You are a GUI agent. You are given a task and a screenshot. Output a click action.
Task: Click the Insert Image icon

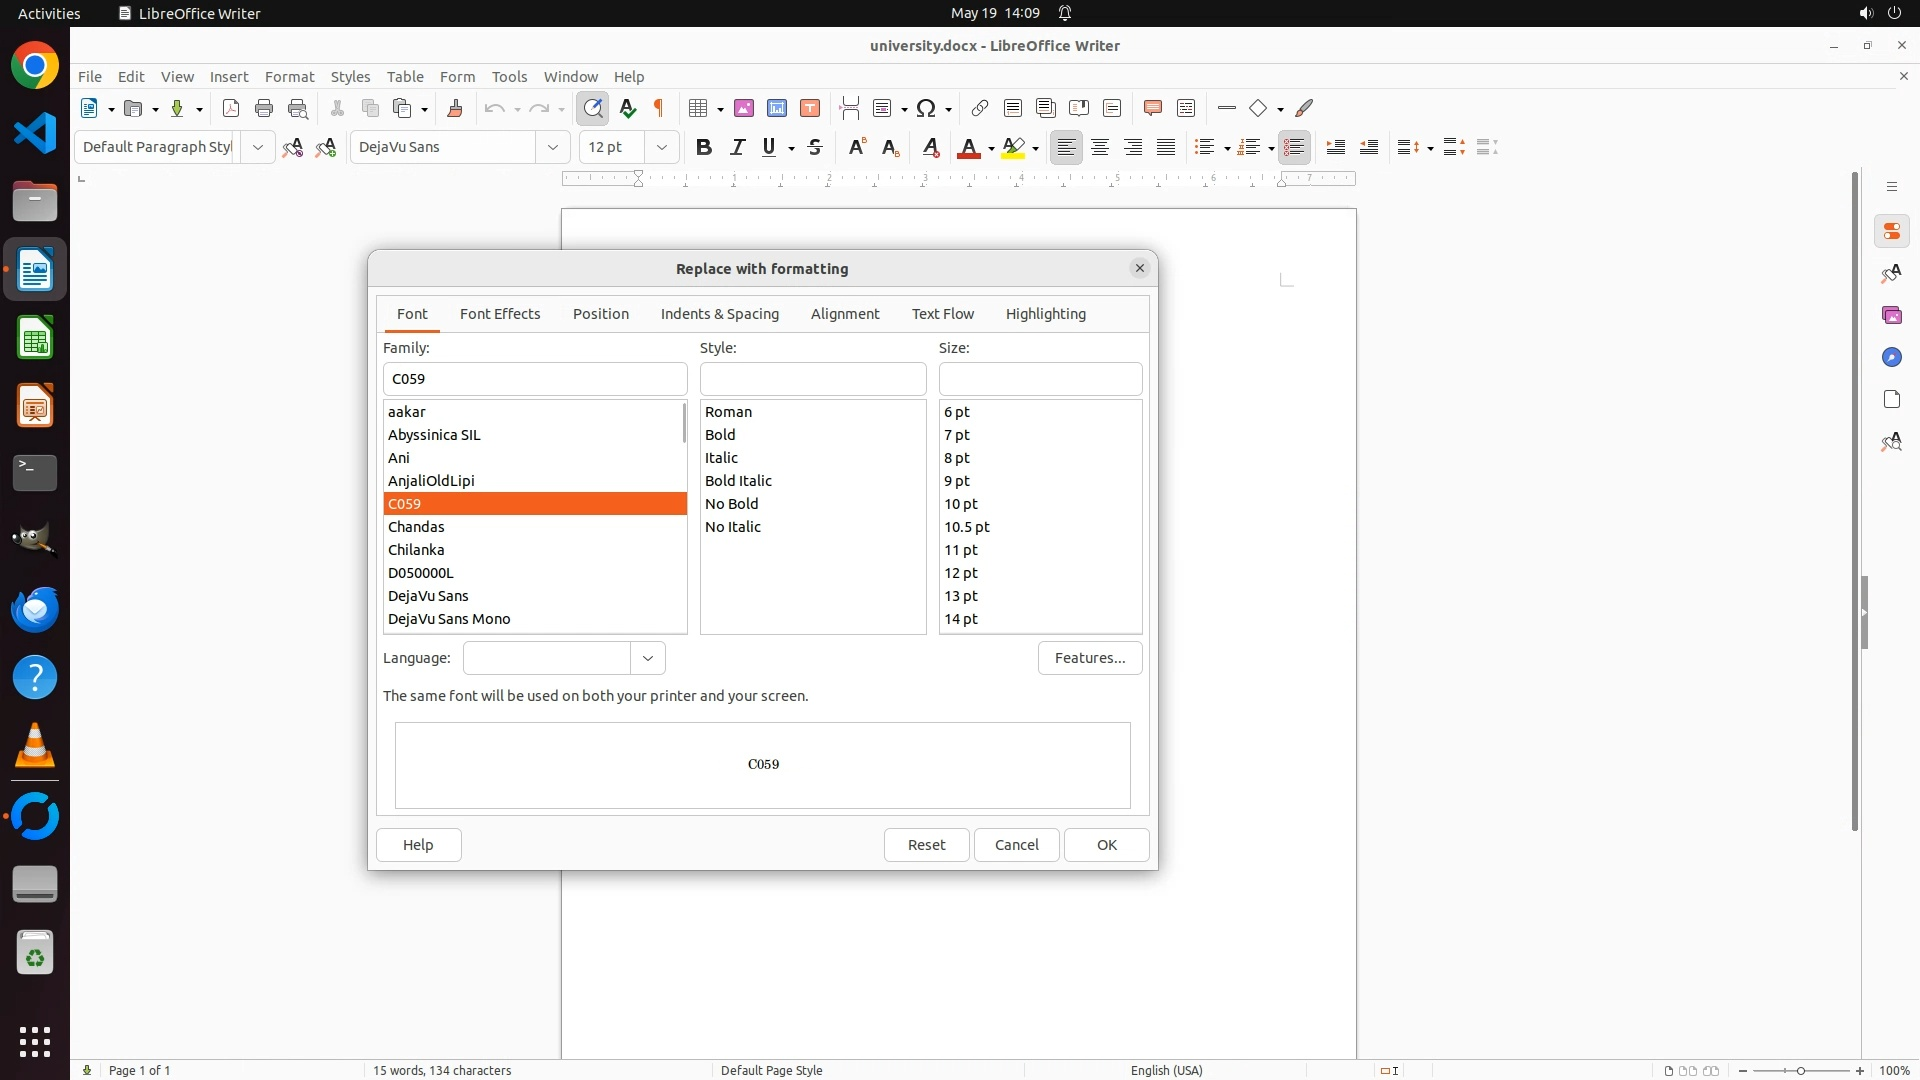744,108
